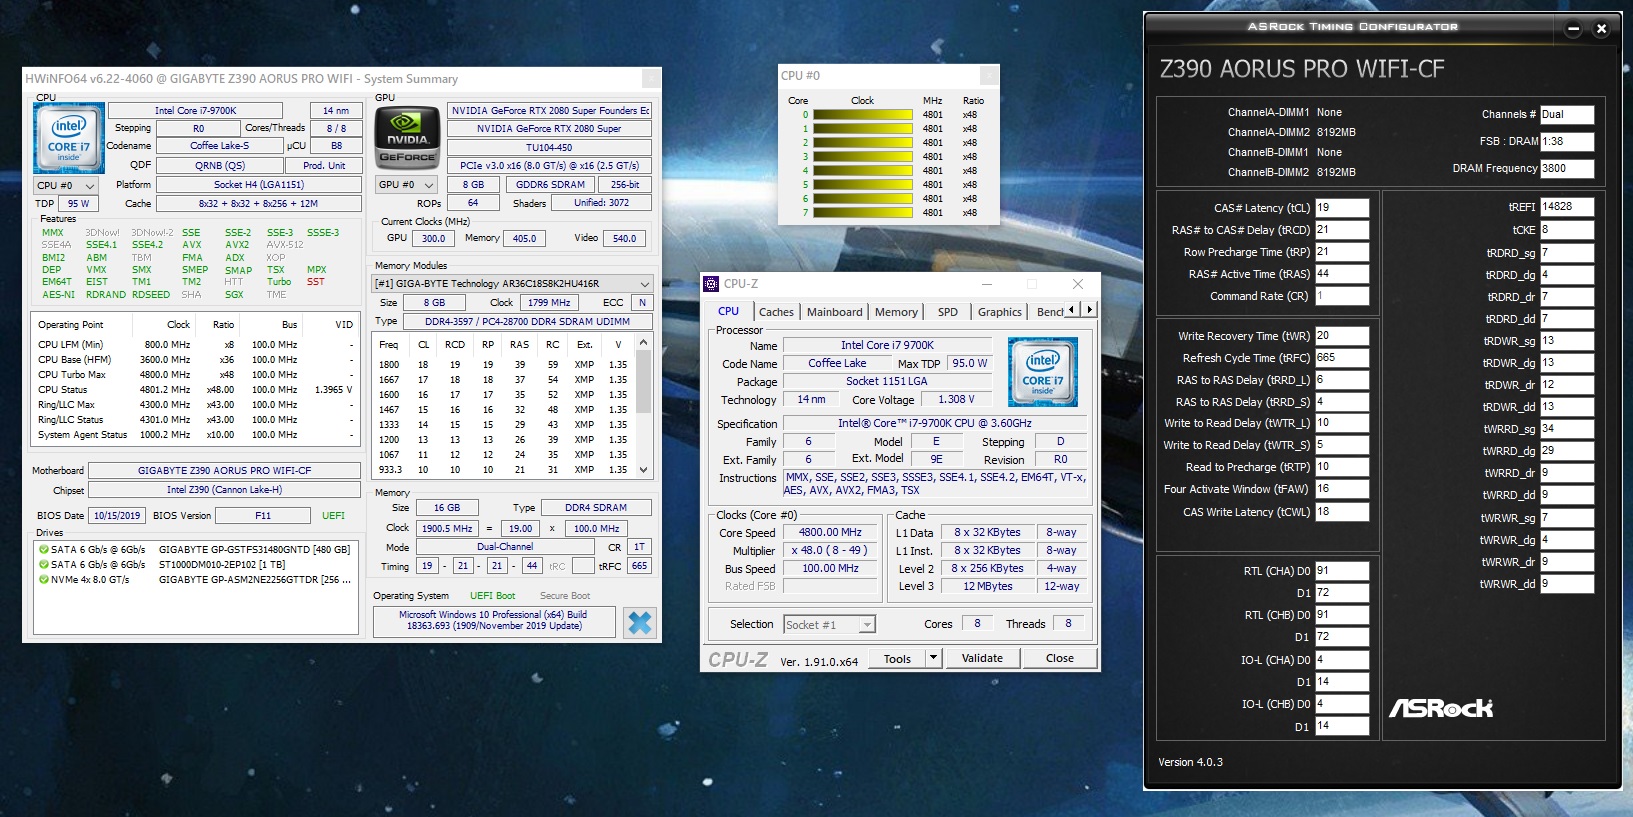Click the CAS Write Latency (tCWL) field
Viewport: 1633px width, 817px height.
coord(1342,512)
